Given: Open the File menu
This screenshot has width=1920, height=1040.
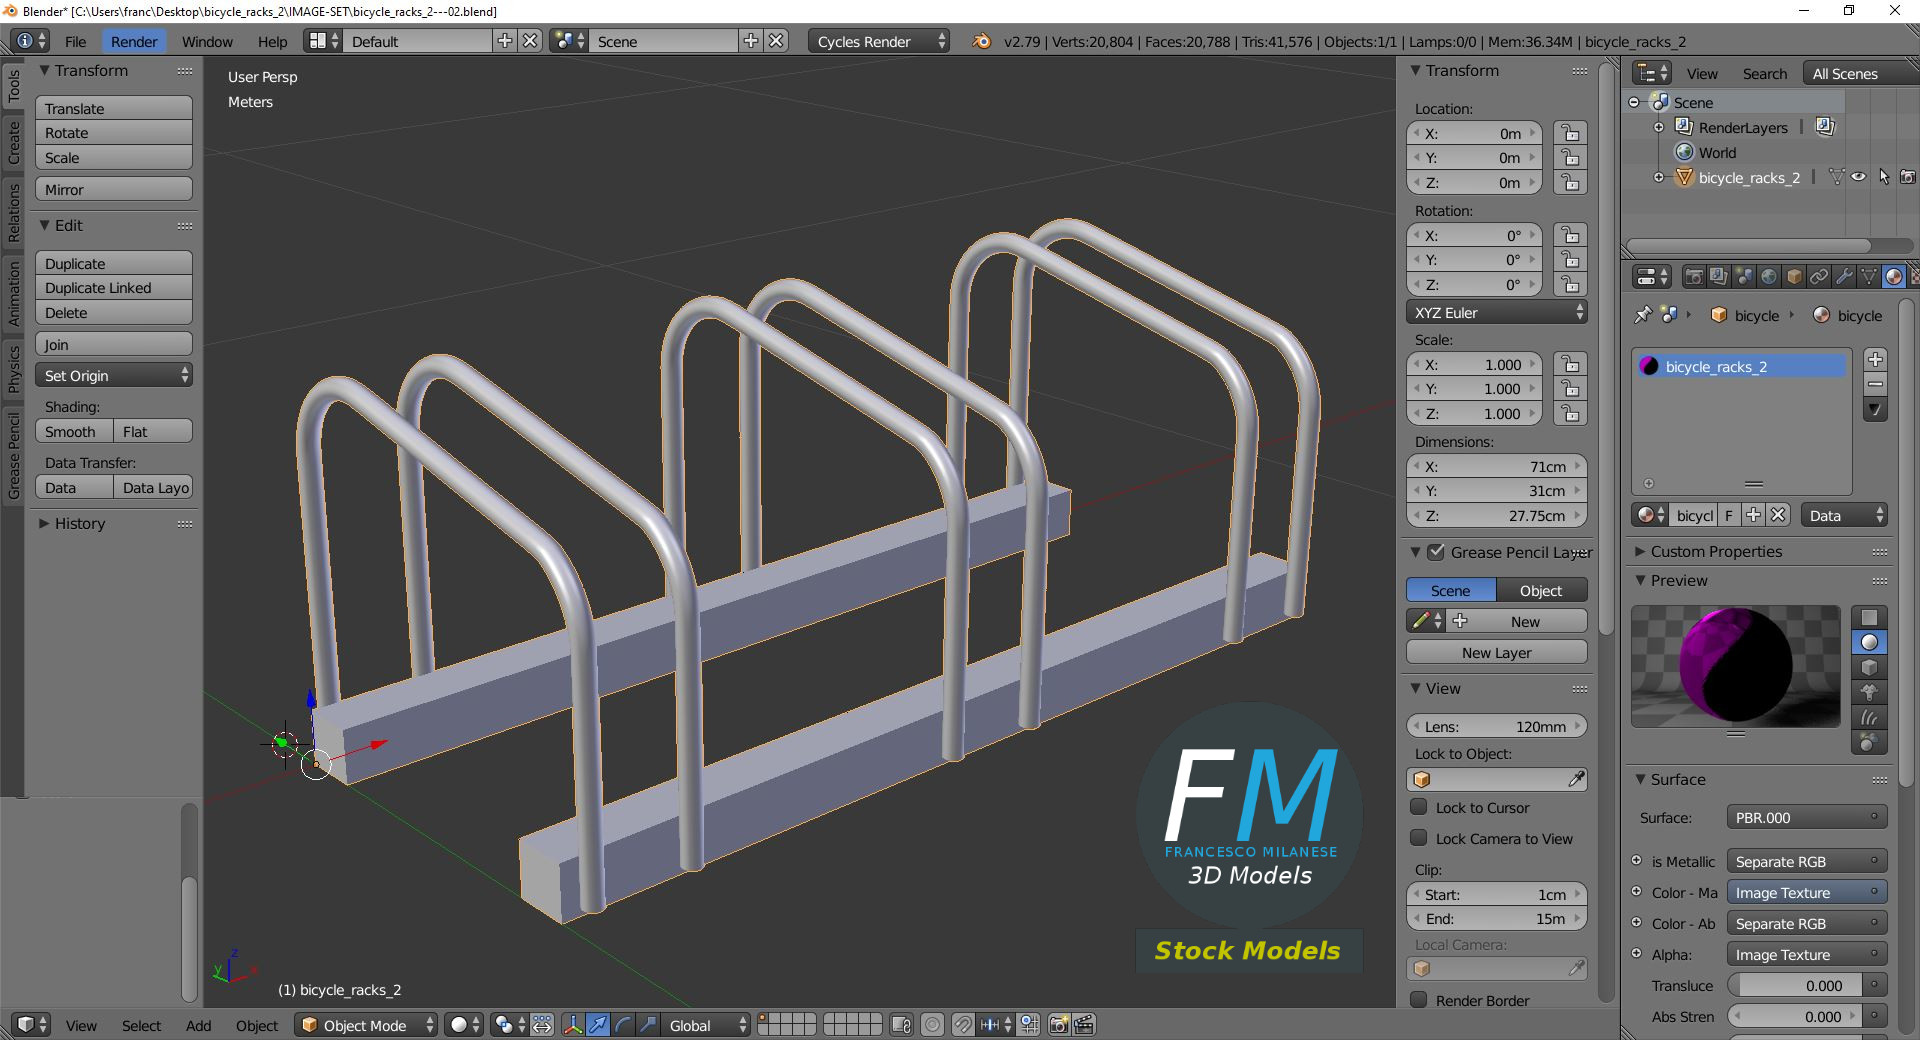Looking at the screenshot, I should (x=75, y=41).
